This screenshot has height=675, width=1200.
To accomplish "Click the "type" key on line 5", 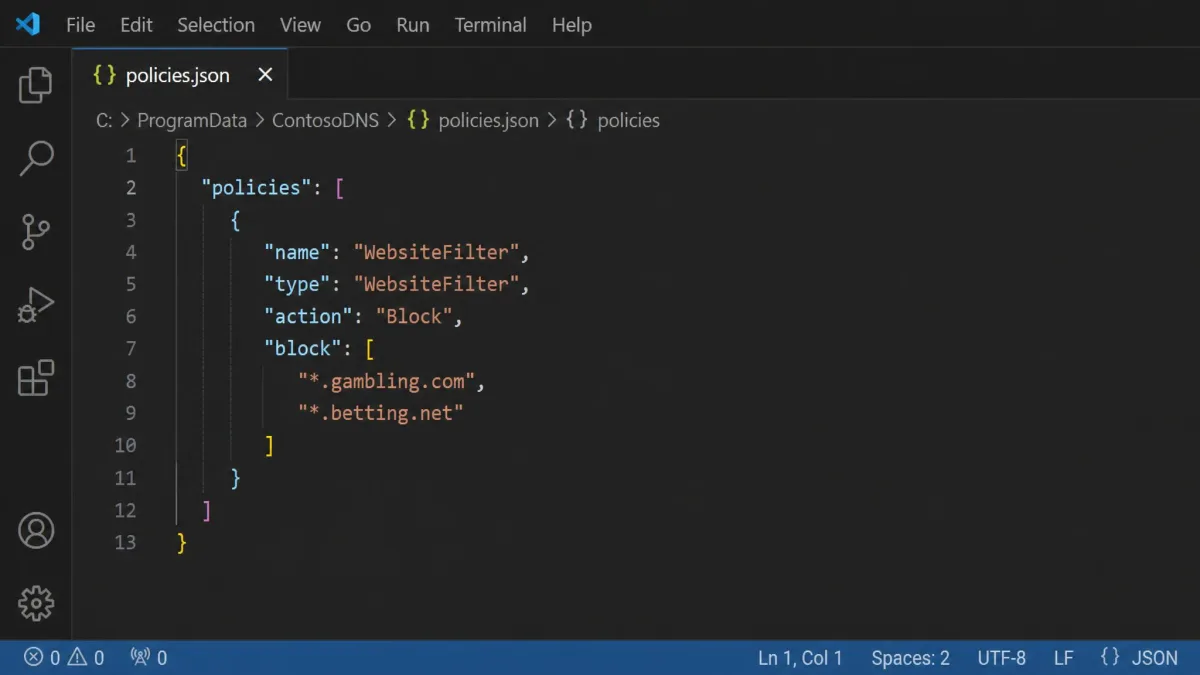I will click(x=297, y=284).
